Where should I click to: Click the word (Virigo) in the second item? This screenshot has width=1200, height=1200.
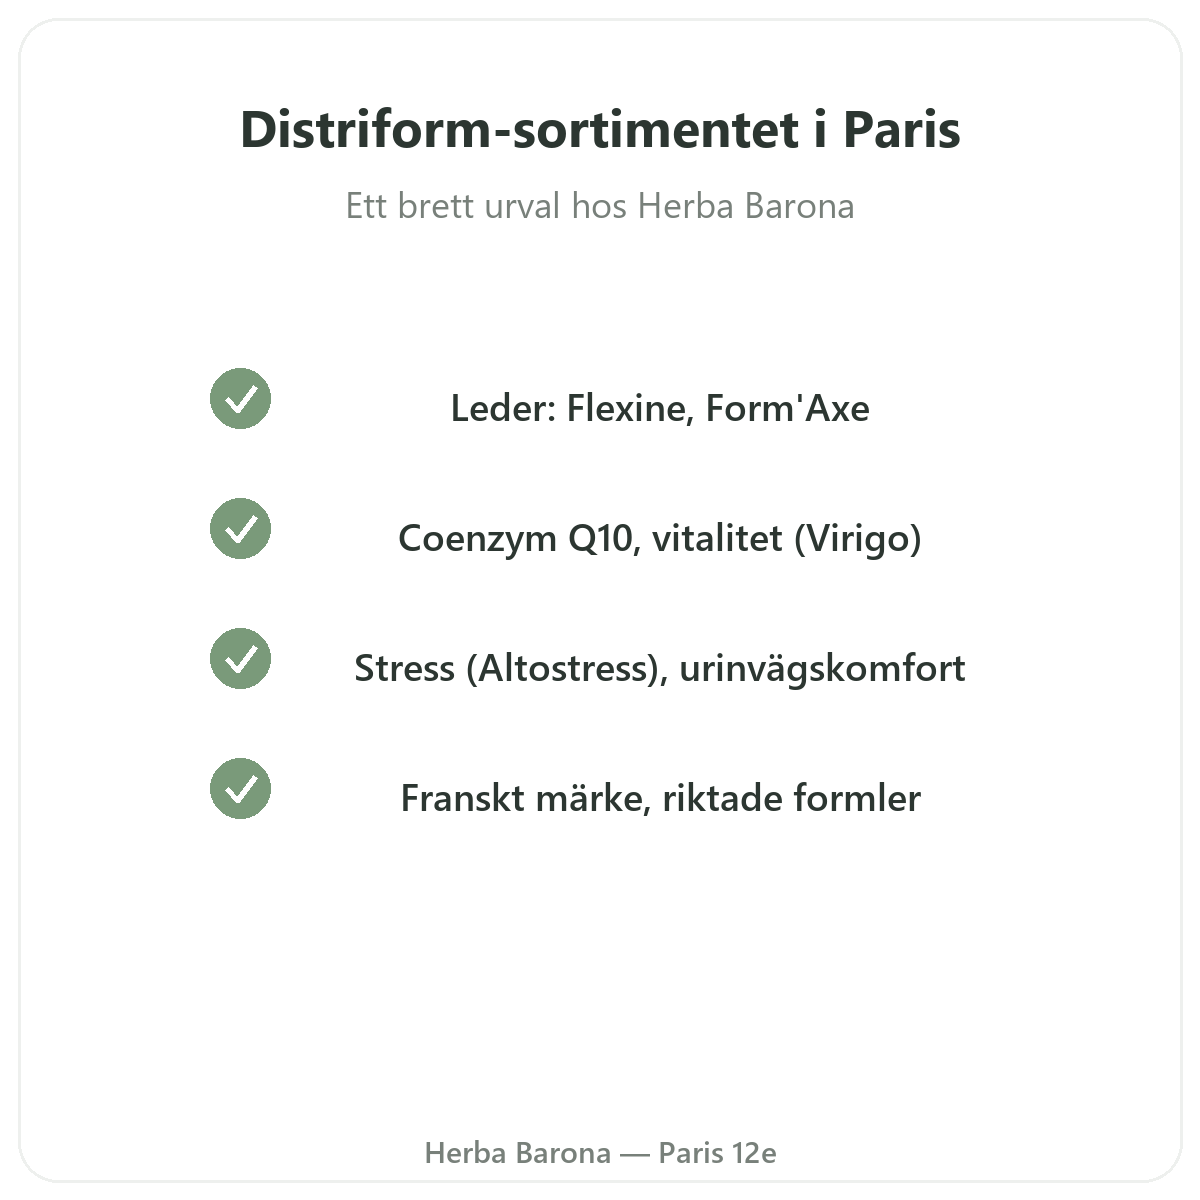tap(858, 539)
